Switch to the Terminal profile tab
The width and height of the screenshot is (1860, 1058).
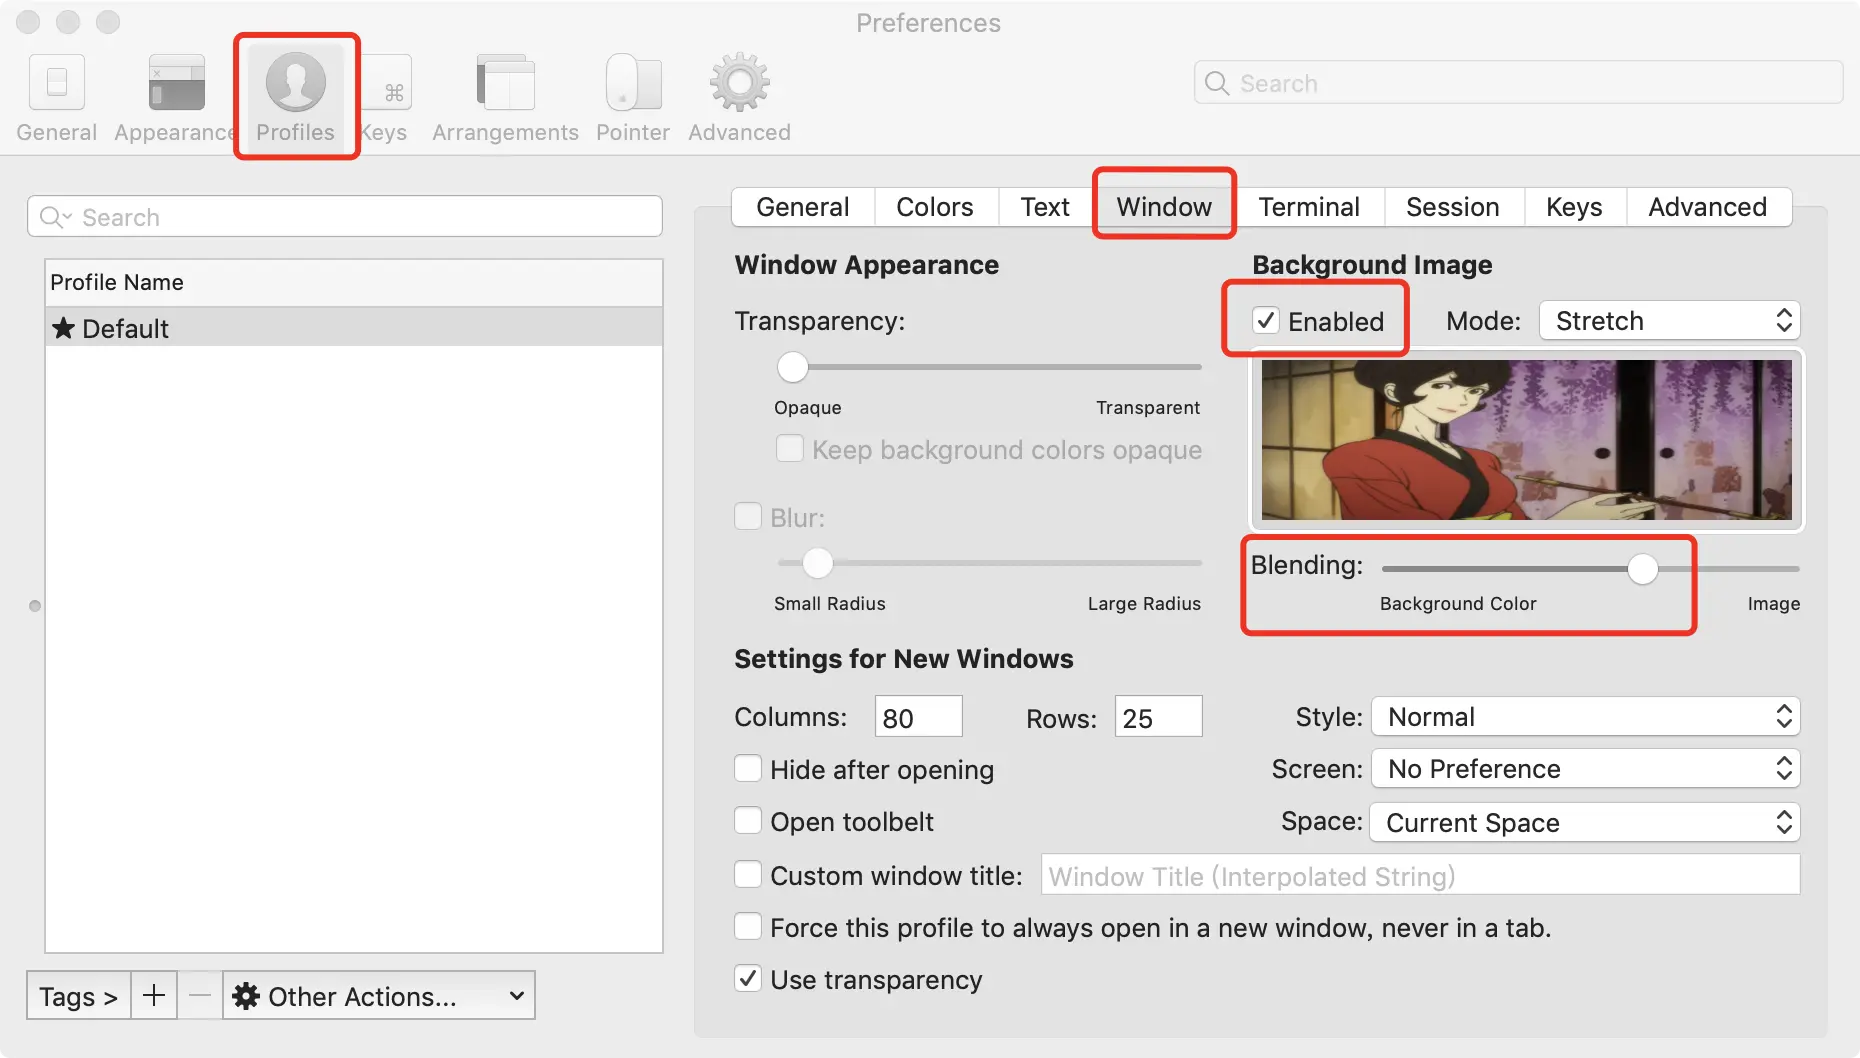click(1309, 207)
